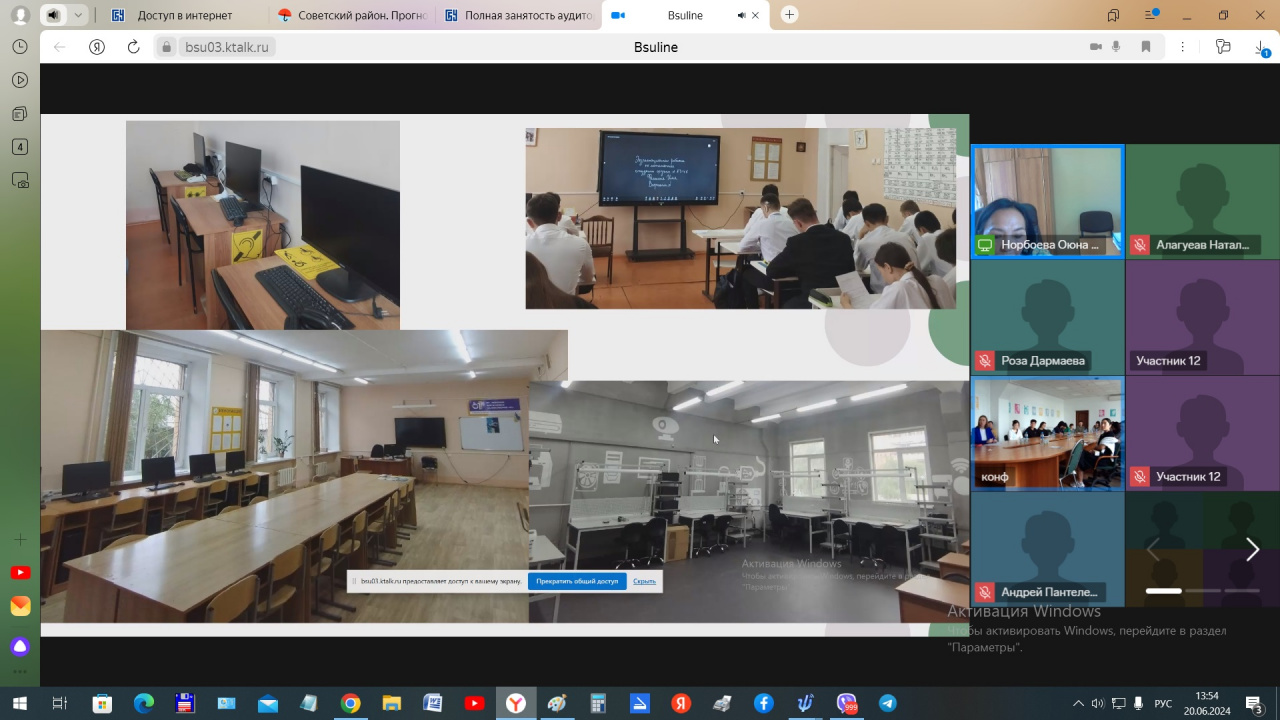The image size is (1280, 720).
Task: Click the bookmark icon in address bar
Action: 1146,47
